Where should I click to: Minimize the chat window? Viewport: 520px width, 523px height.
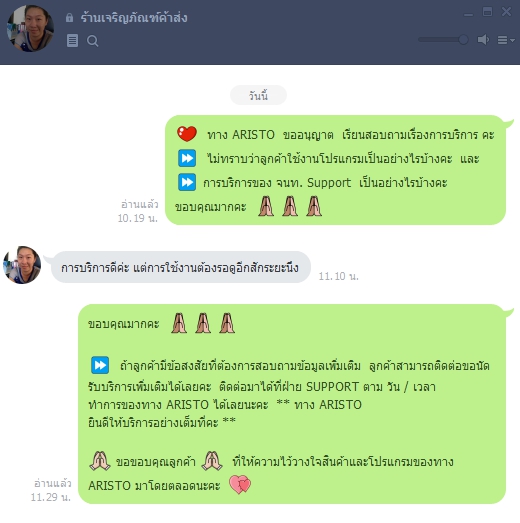click(x=468, y=13)
